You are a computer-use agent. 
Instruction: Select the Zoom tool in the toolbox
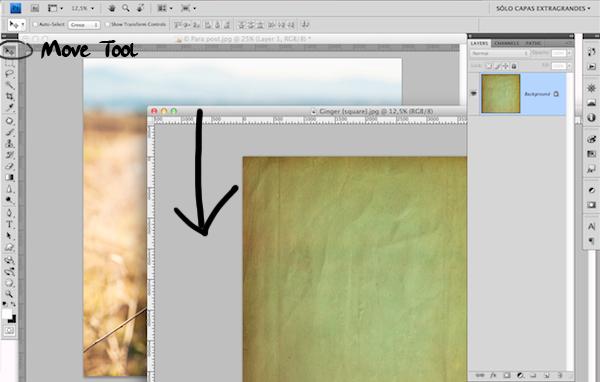tap(10, 294)
